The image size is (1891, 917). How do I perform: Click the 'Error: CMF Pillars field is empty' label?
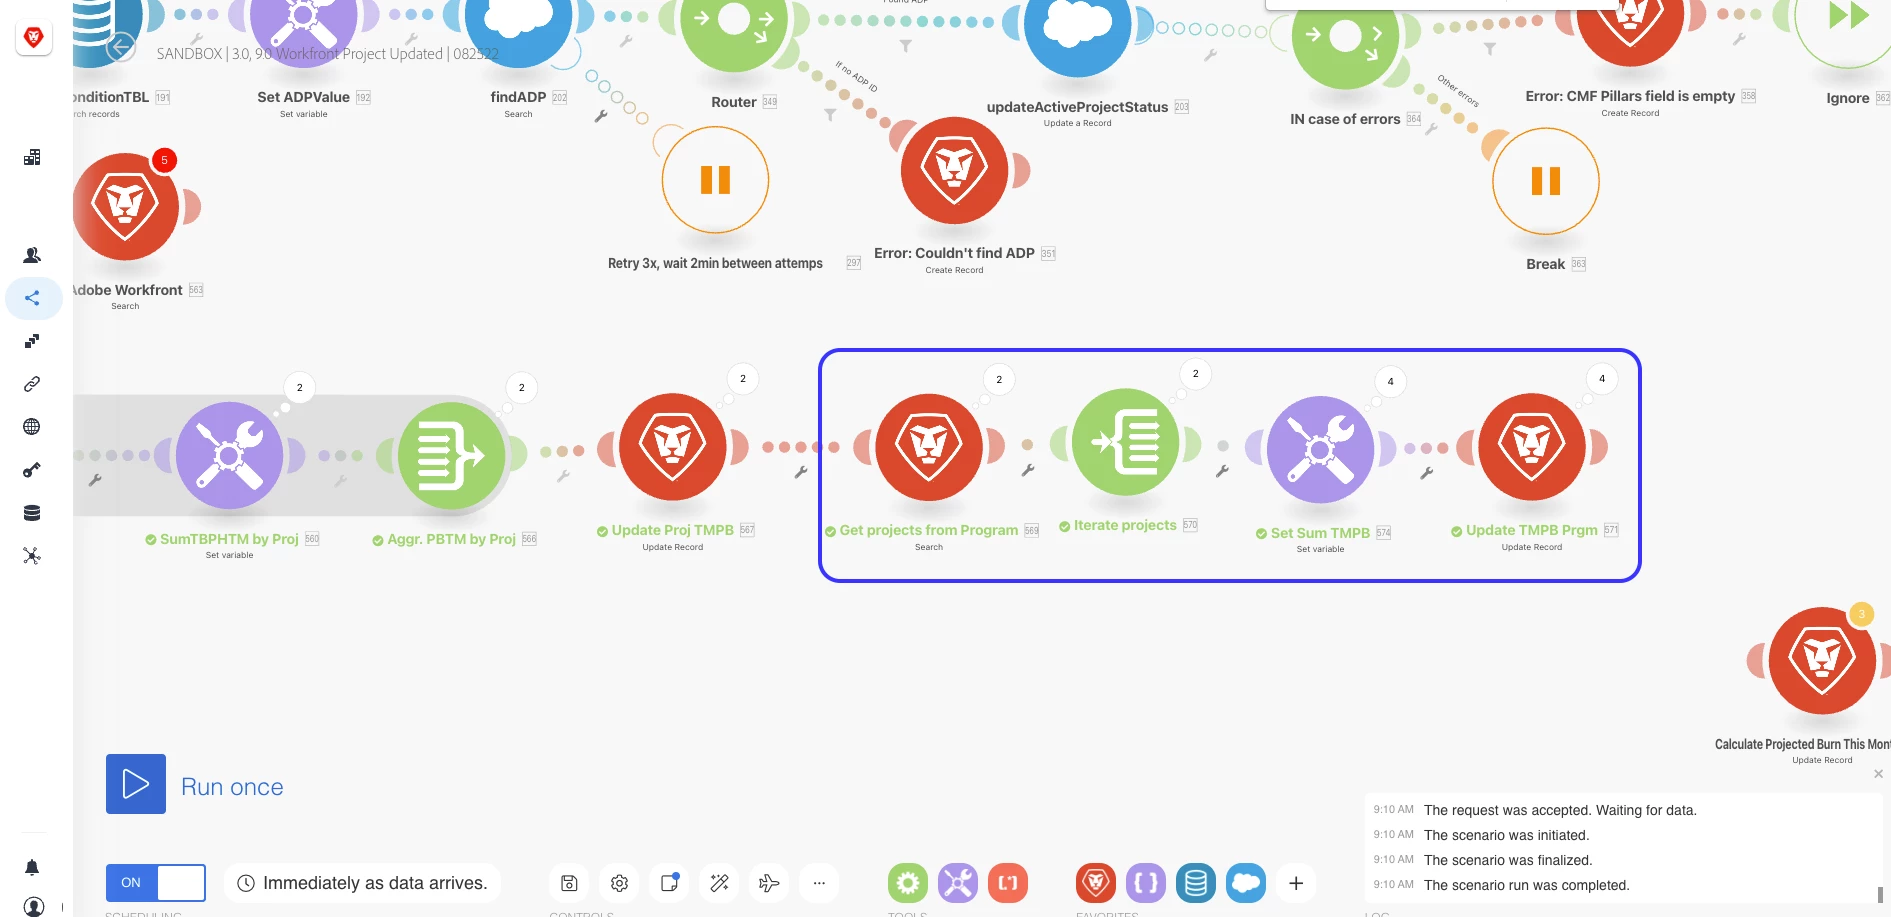[x=1630, y=96]
